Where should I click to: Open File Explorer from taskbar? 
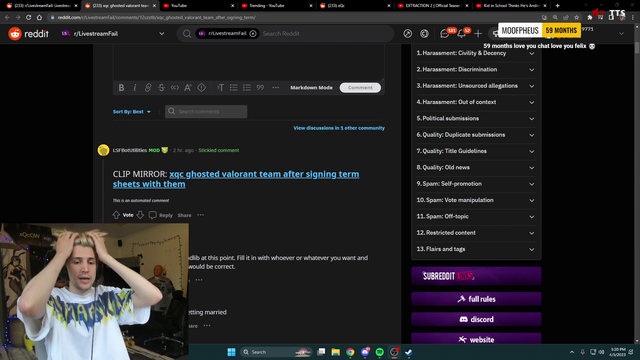pos(336,352)
